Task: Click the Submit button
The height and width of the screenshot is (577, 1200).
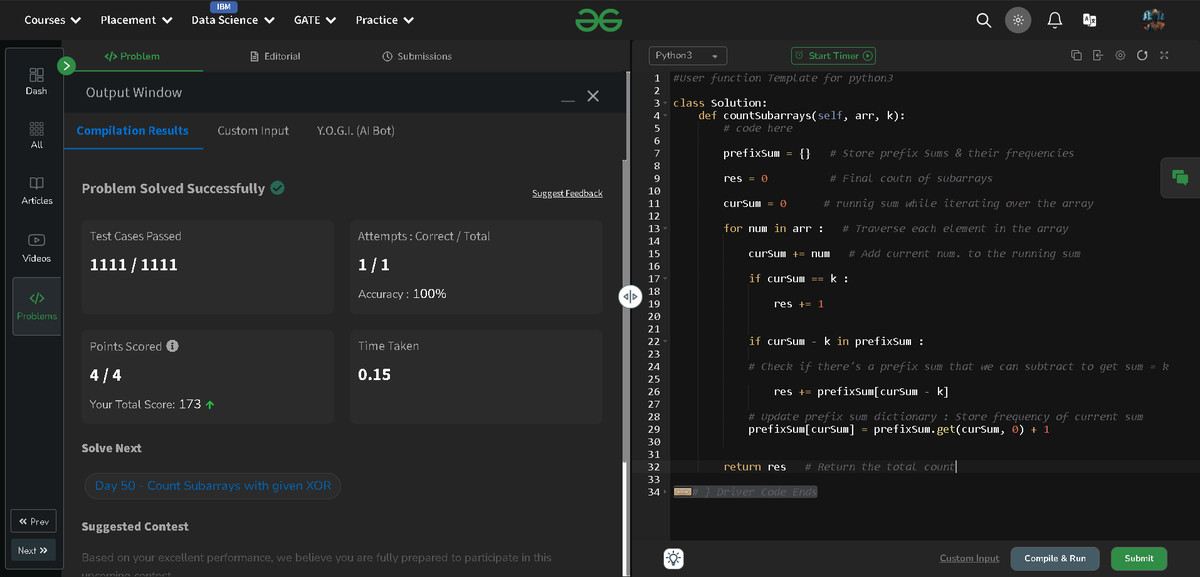Action: pyautogui.click(x=1139, y=558)
